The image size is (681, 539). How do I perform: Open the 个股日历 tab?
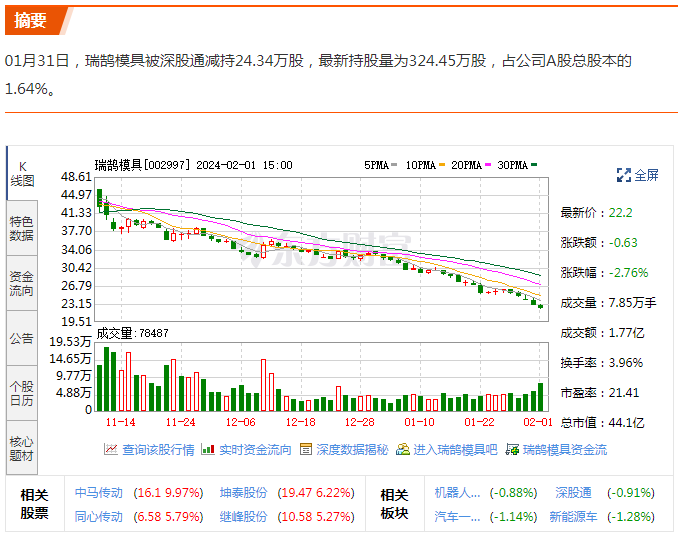[22, 393]
